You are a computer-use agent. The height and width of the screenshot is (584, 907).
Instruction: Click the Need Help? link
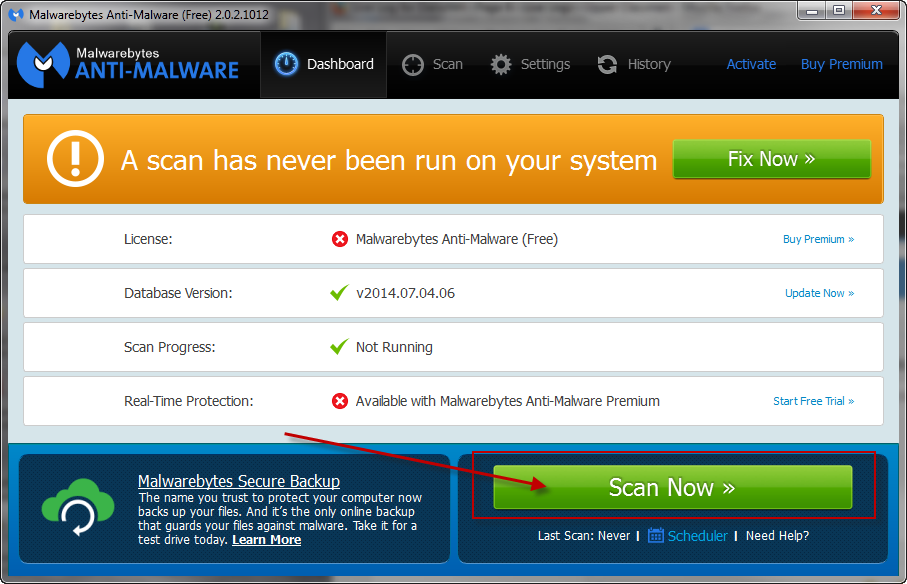(777, 536)
